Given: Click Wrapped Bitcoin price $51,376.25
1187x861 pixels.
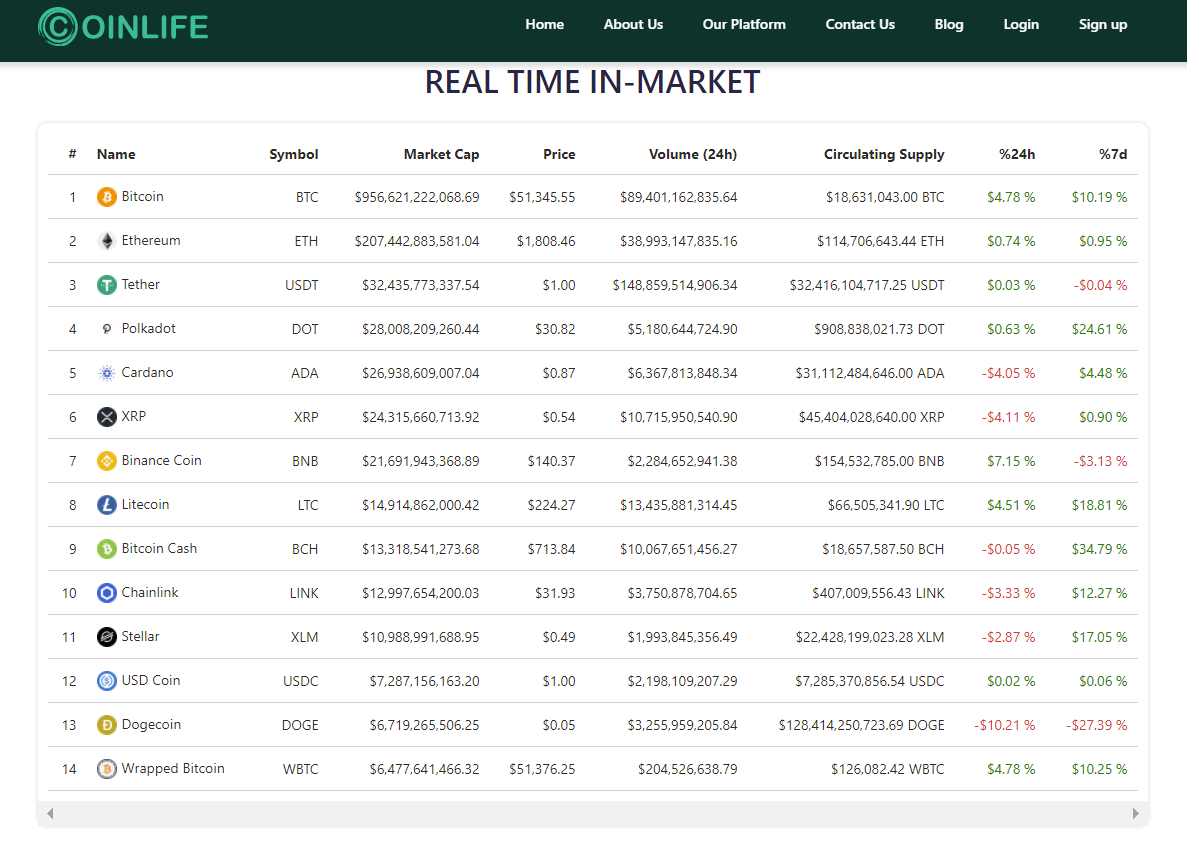Looking at the screenshot, I should pos(542,769).
